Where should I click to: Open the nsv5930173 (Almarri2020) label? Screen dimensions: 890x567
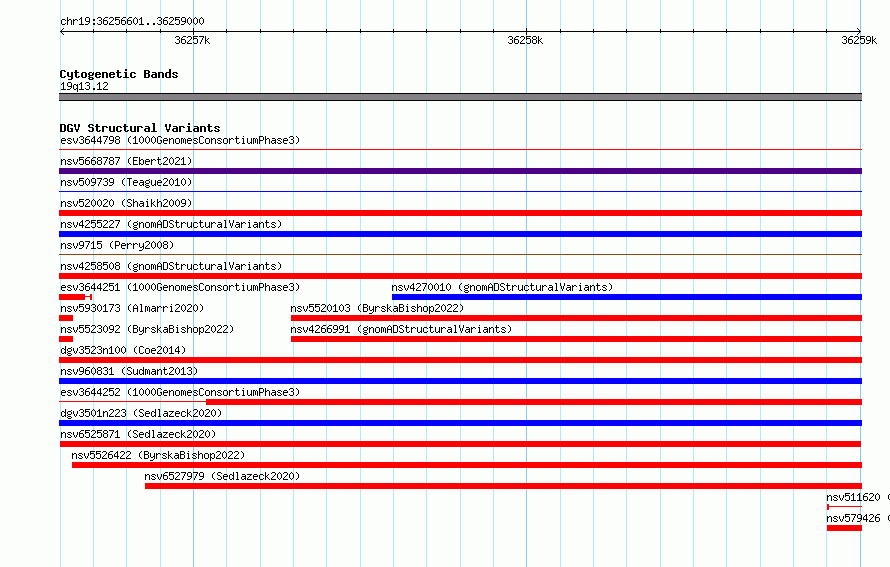[x=132, y=308]
